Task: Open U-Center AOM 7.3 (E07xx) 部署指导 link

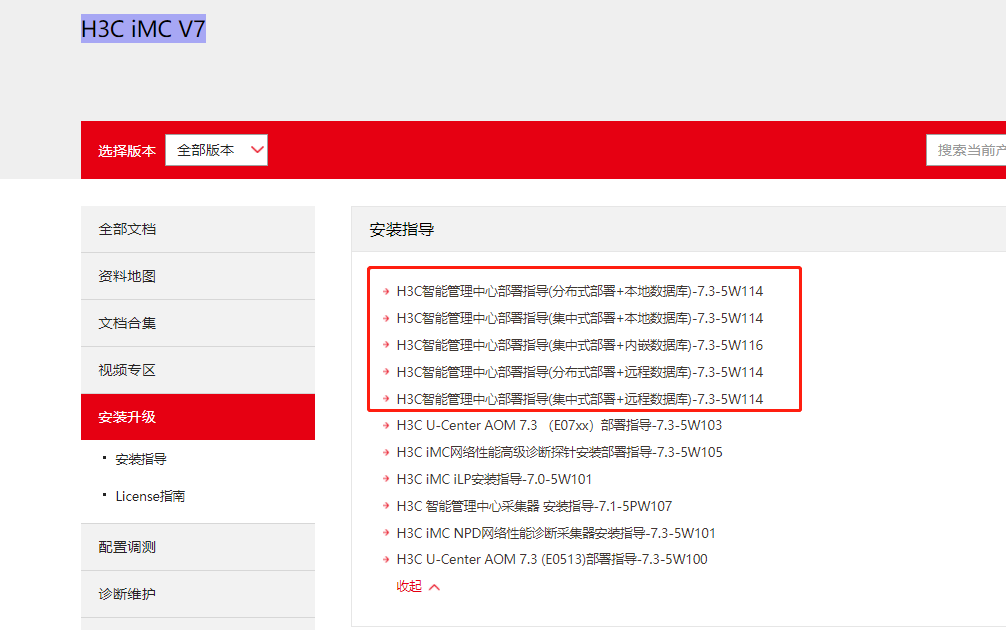Action: (x=559, y=425)
